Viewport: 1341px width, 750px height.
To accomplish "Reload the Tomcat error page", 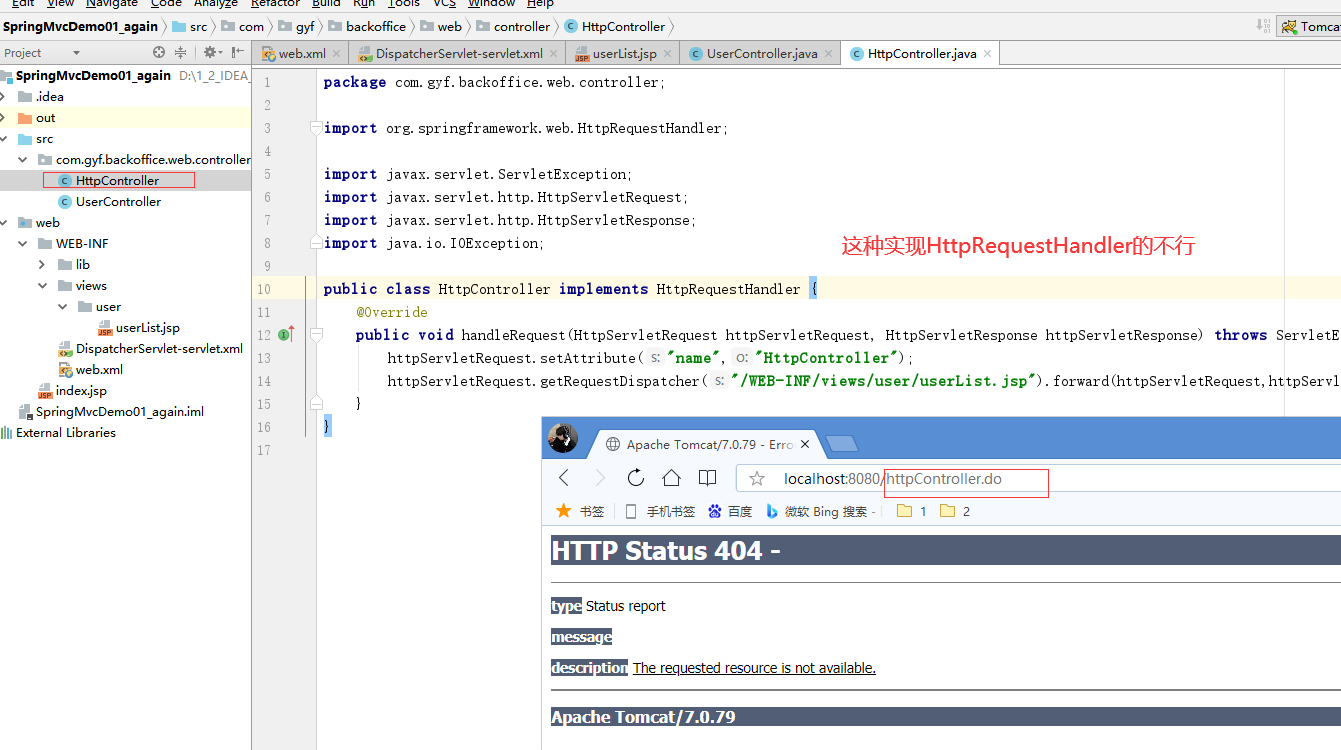I will coord(636,478).
